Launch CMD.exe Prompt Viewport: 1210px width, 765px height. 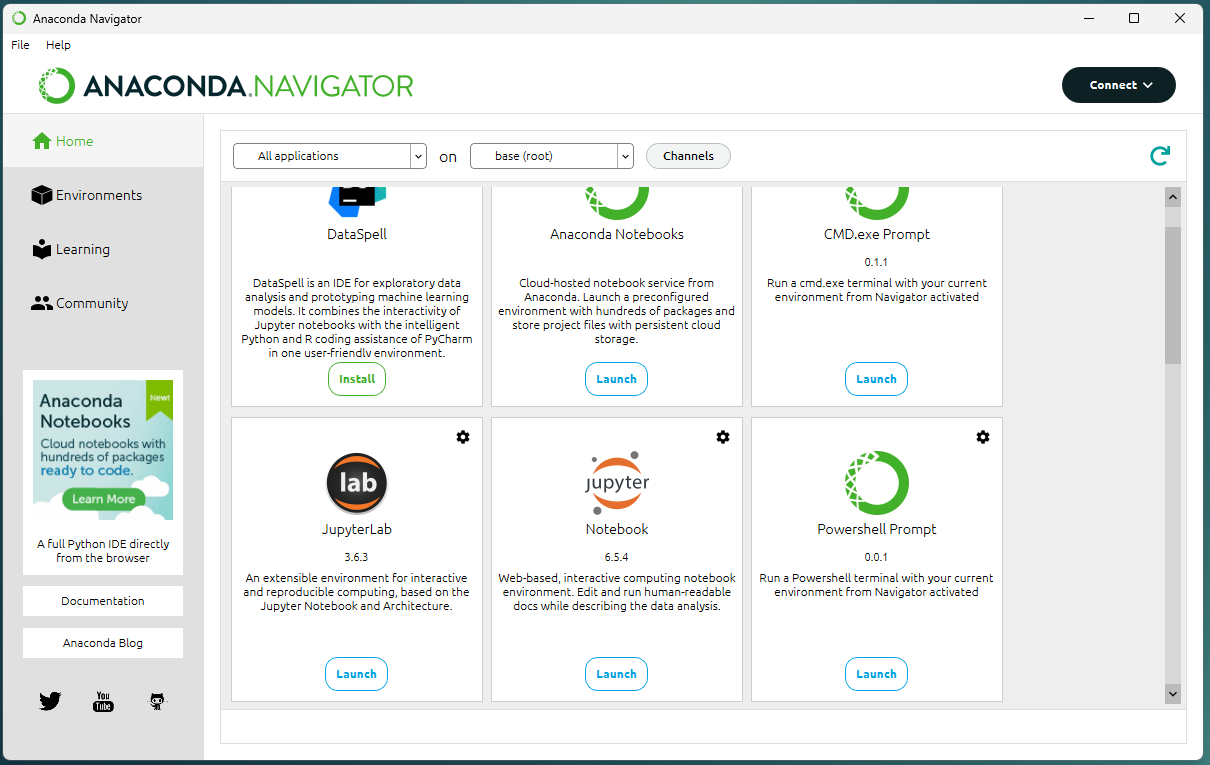pos(876,379)
